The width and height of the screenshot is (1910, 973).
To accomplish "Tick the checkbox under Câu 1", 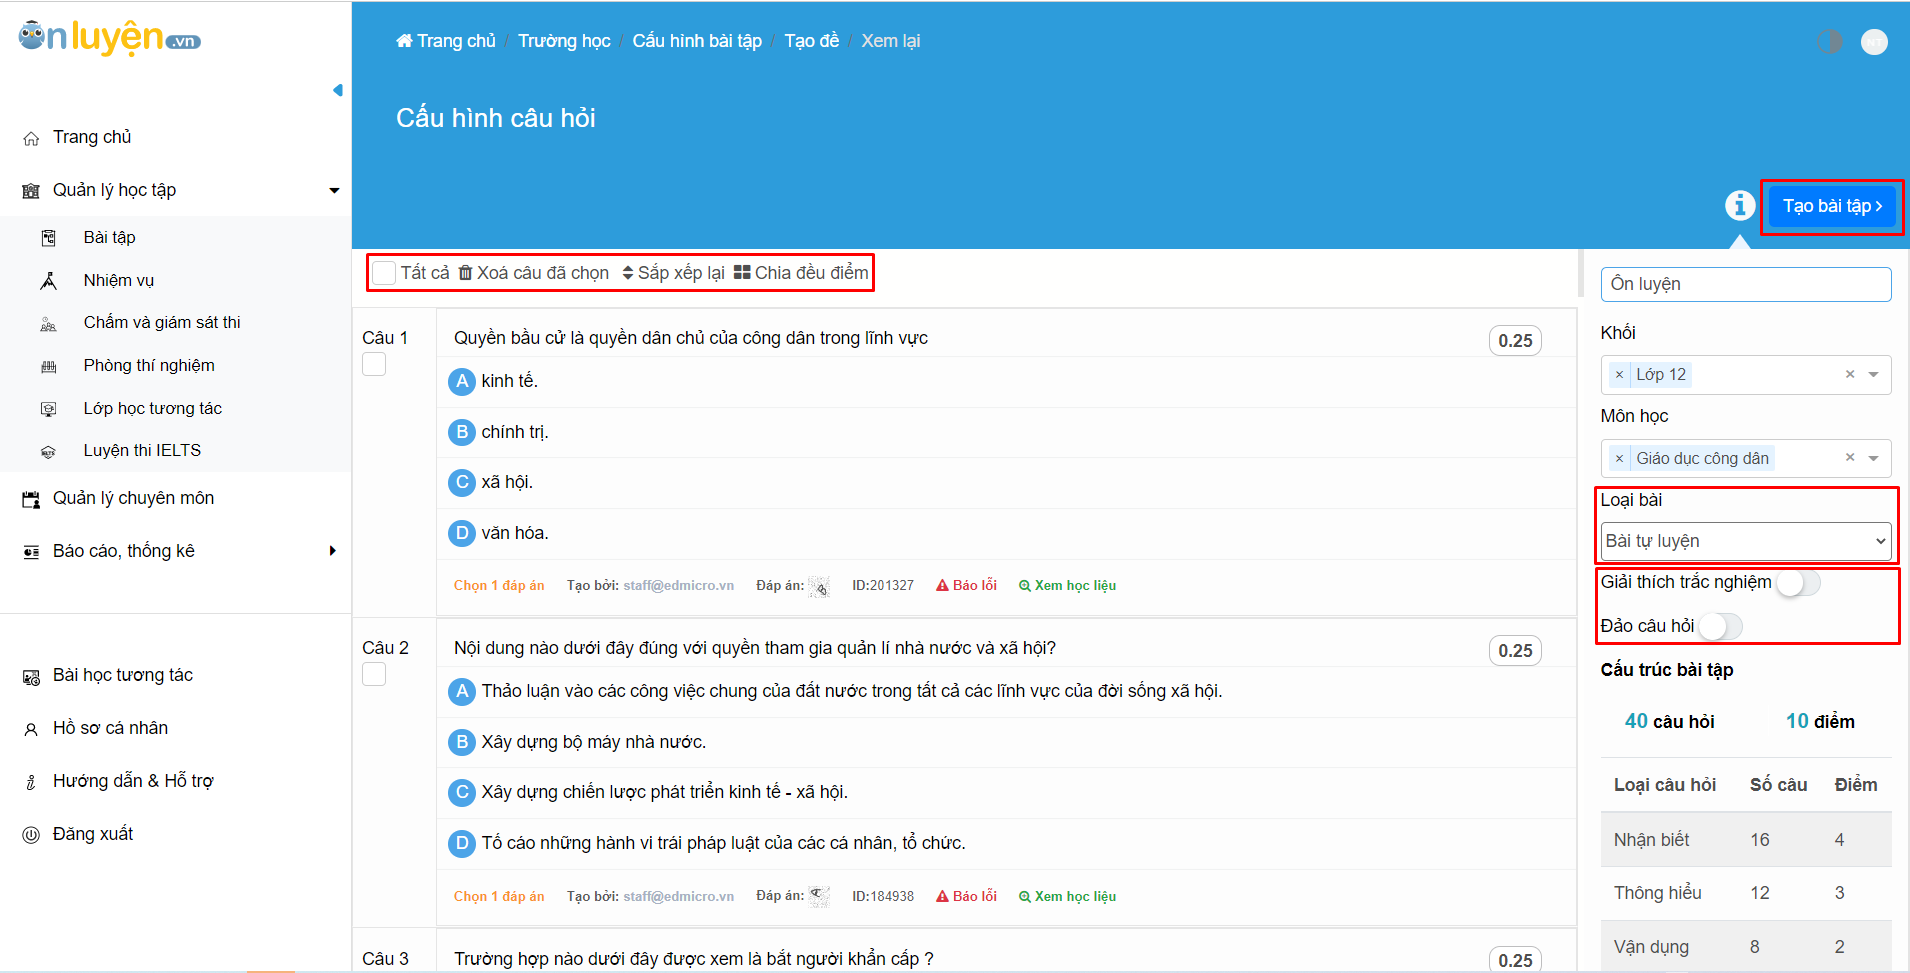I will pyautogui.click(x=374, y=364).
